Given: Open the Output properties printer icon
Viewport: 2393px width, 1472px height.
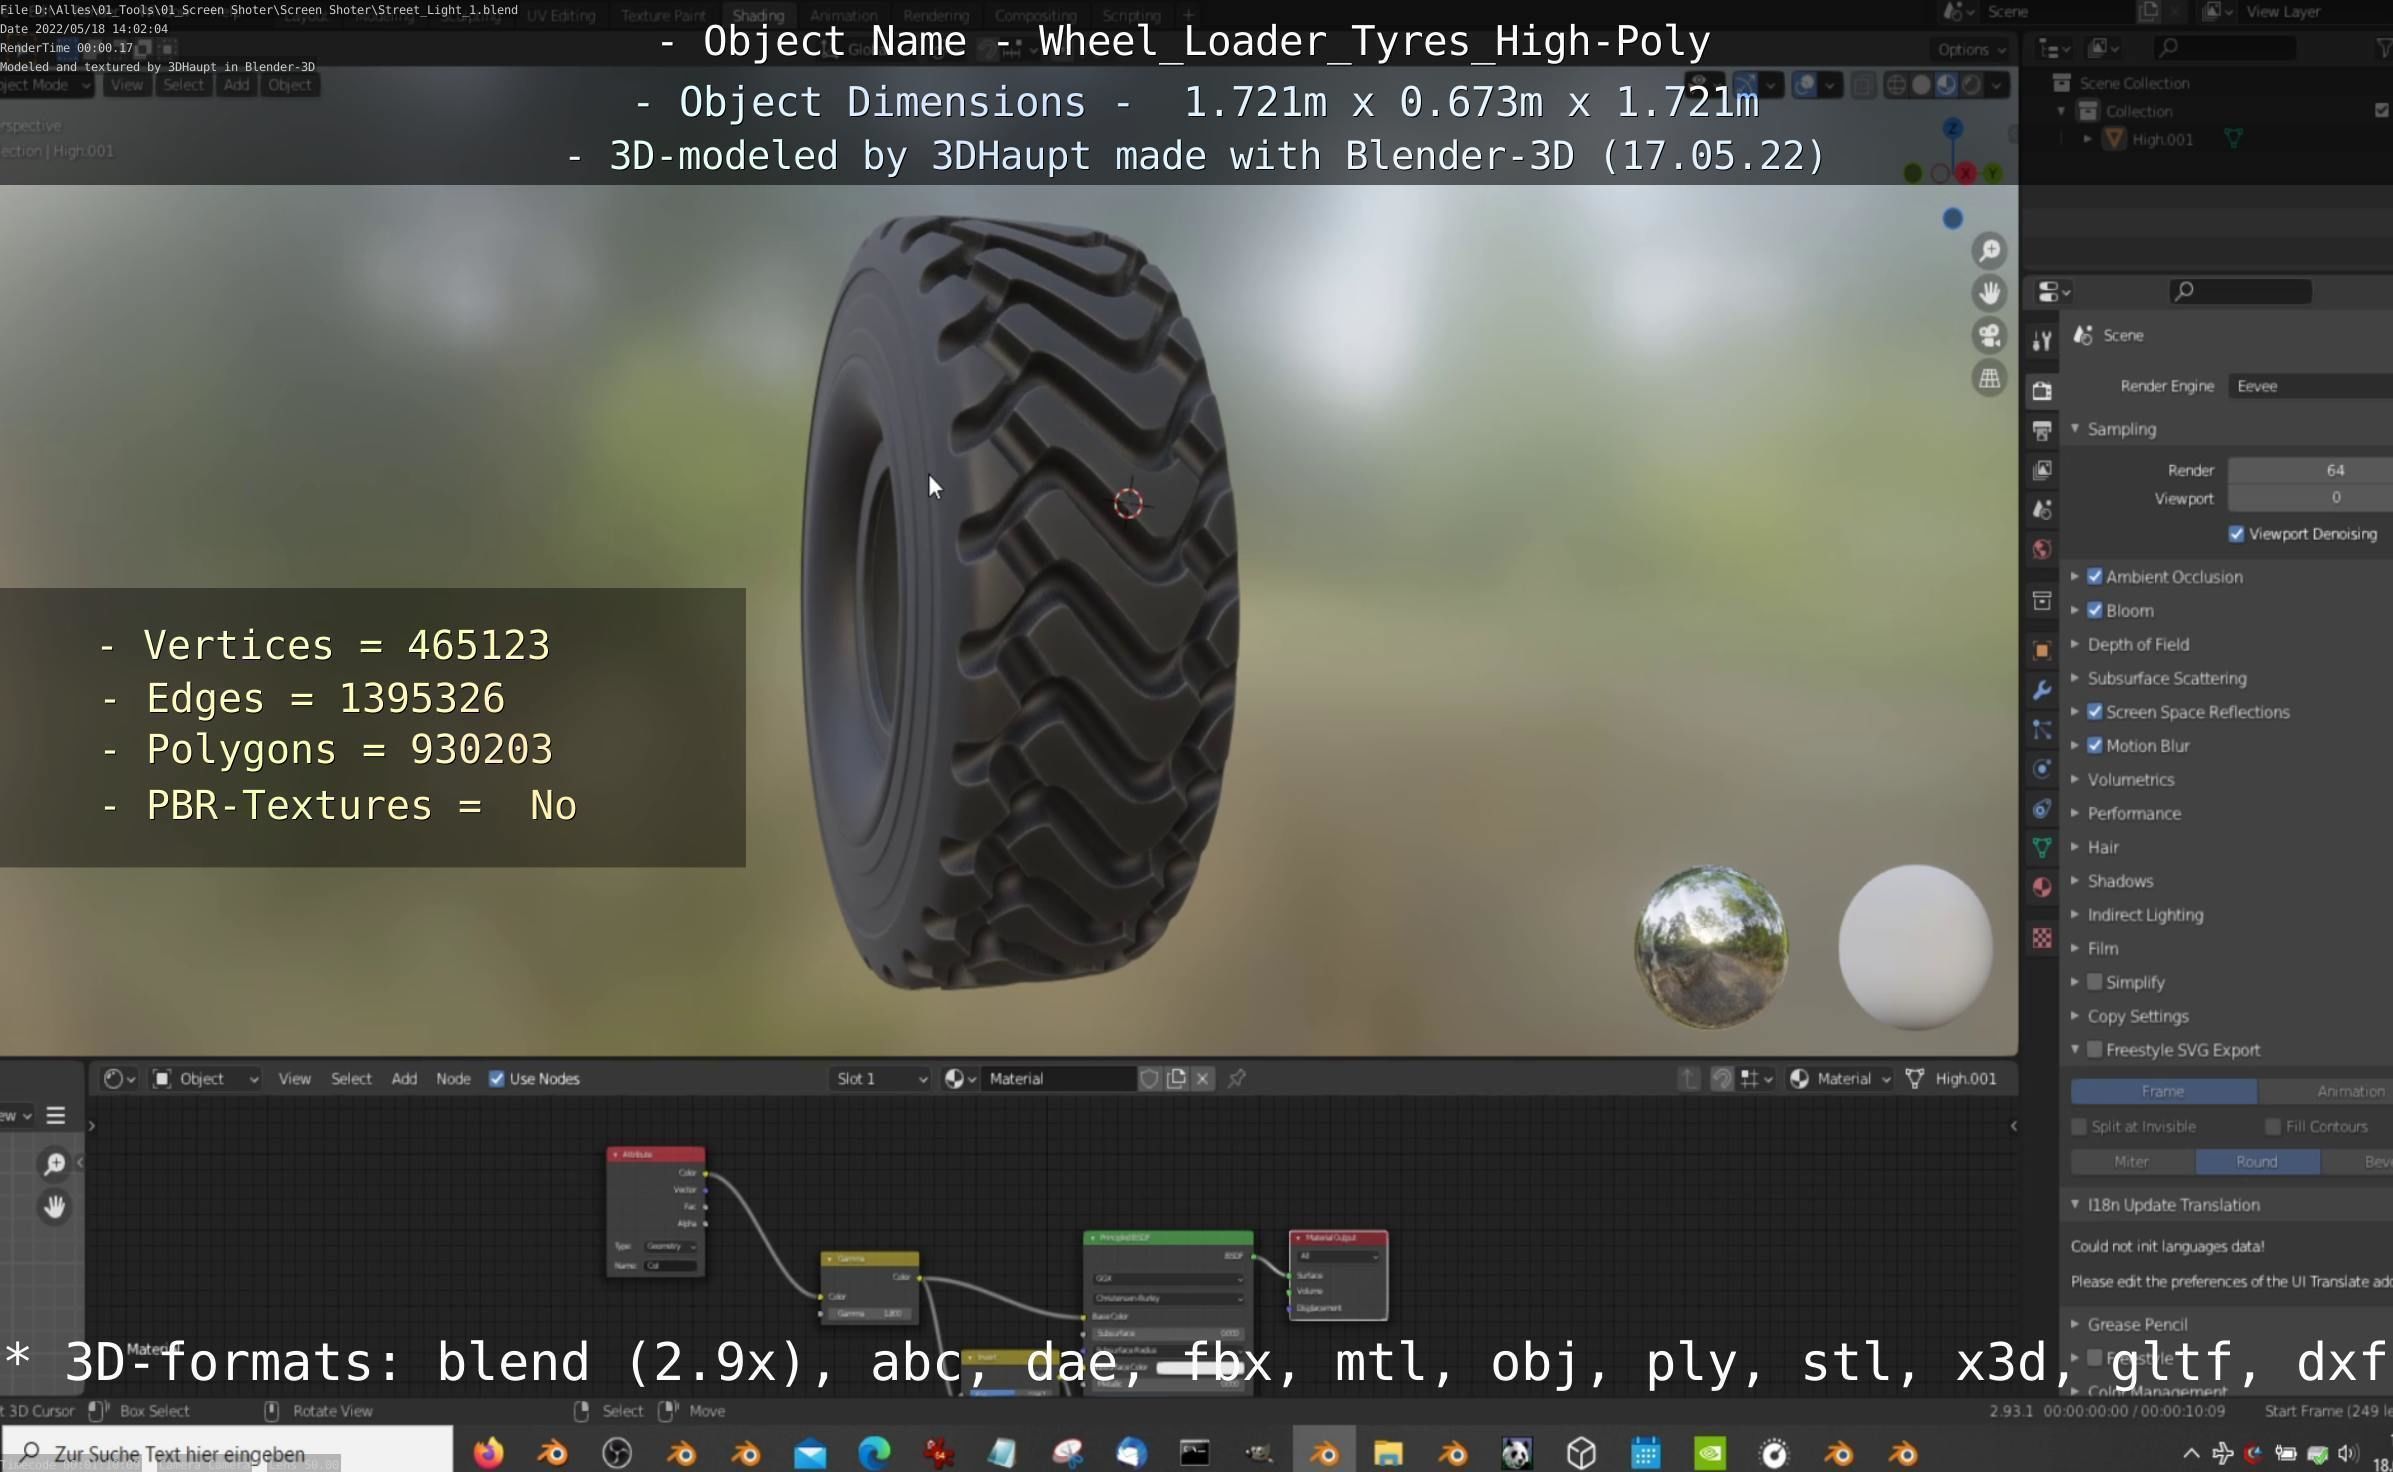Looking at the screenshot, I should point(2042,431).
